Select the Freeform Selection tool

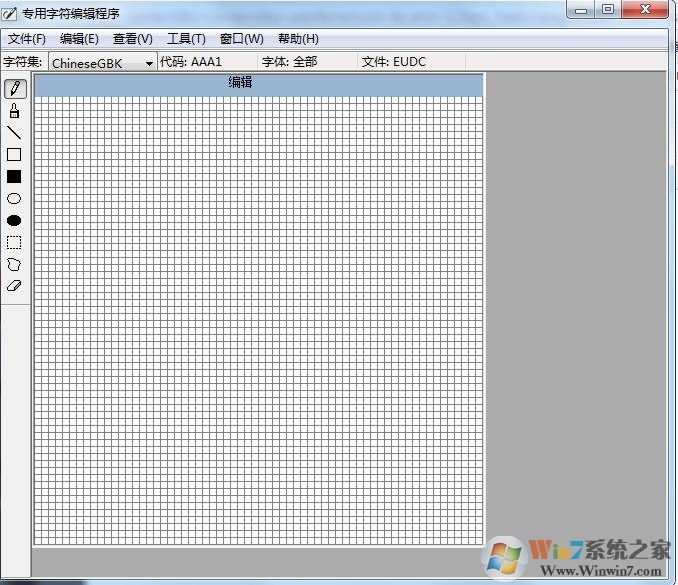[14, 265]
